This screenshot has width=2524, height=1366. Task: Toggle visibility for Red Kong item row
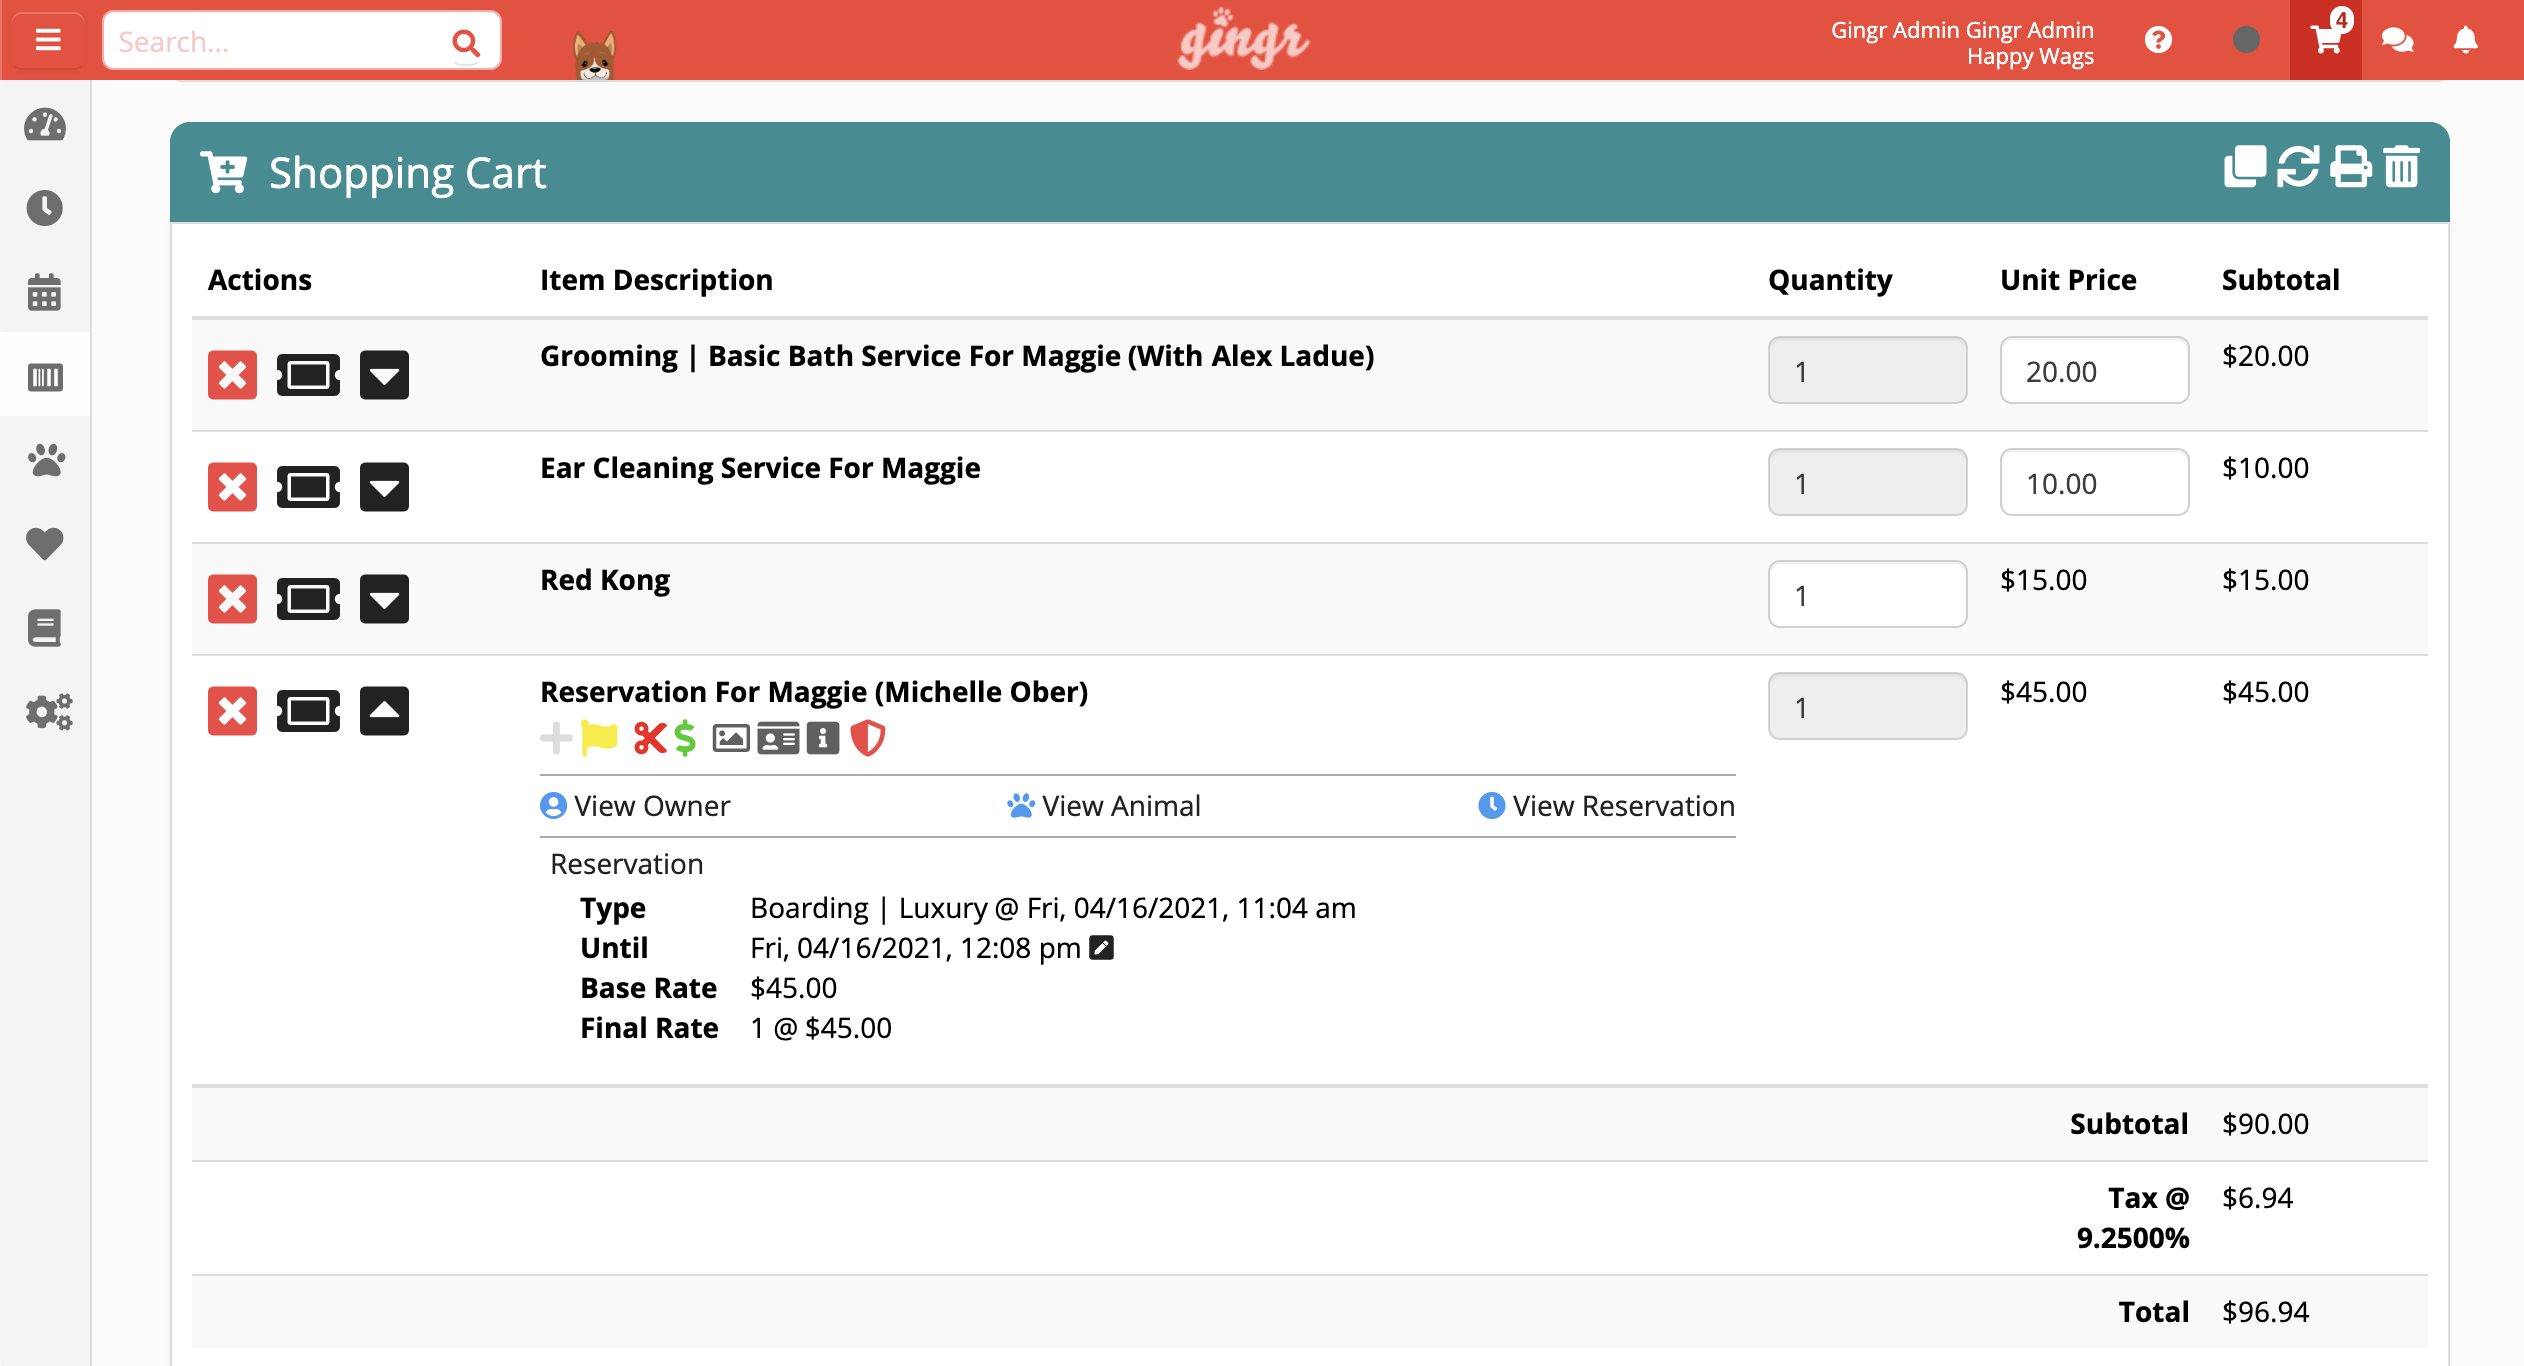pyautogui.click(x=383, y=599)
